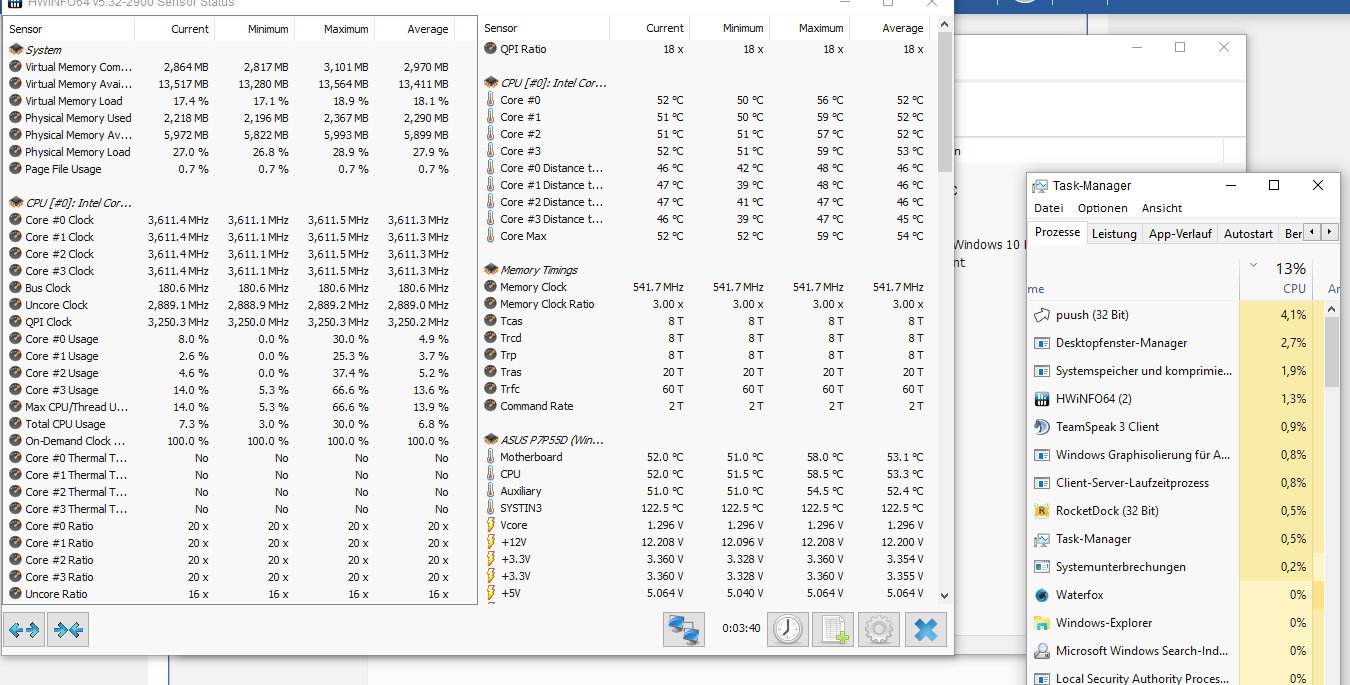This screenshot has height=685, width=1350.
Task: Click the right sensor panel vertical scrollbar
Action: coord(945,310)
